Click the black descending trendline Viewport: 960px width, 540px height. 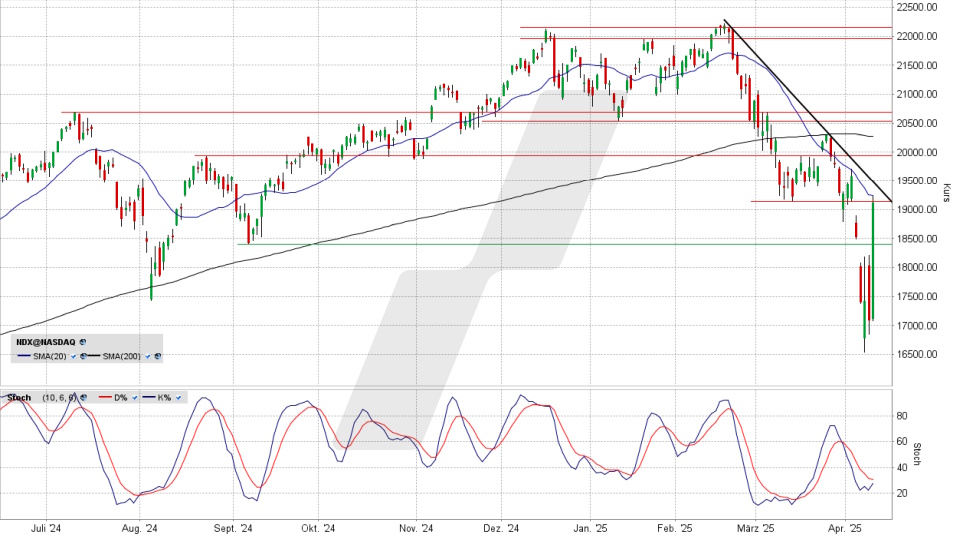tap(808, 111)
